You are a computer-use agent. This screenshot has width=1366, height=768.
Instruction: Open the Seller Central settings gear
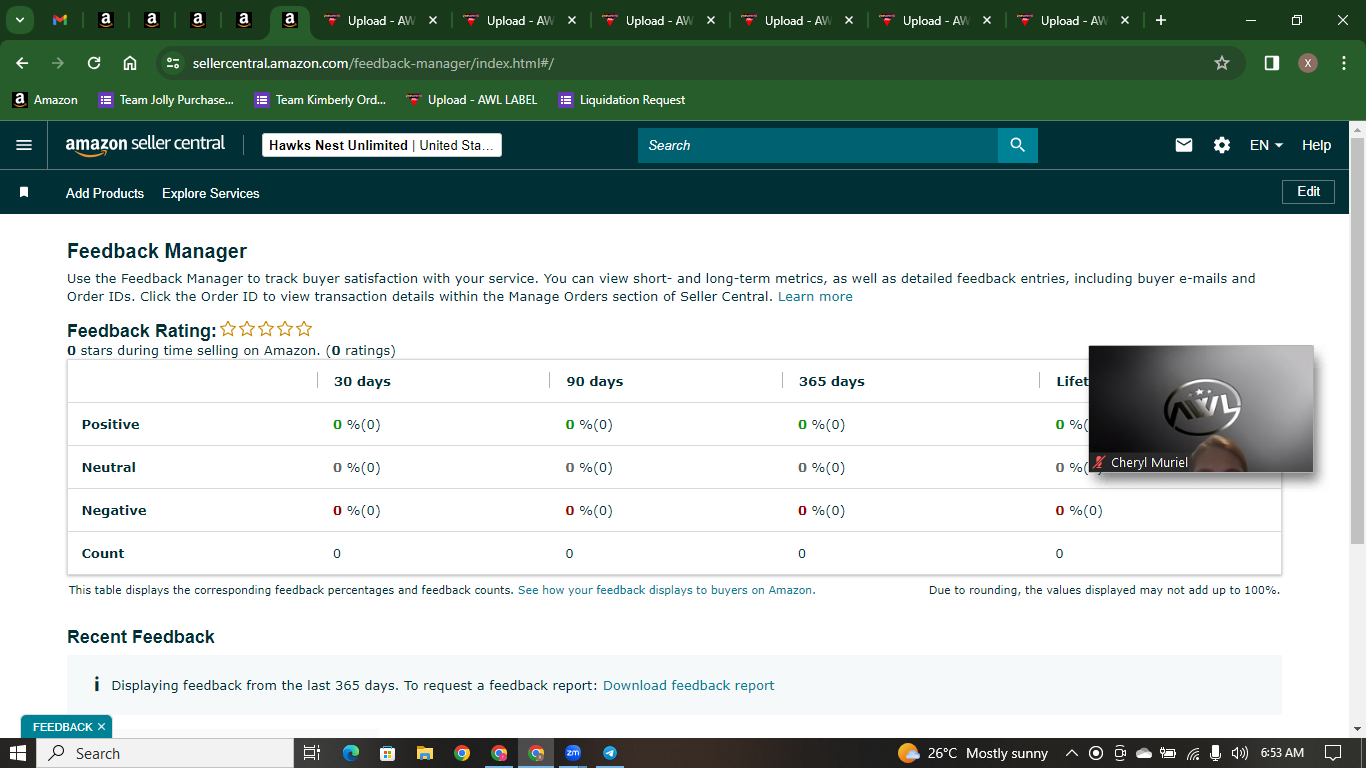pyautogui.click(x=1222, y=145)
